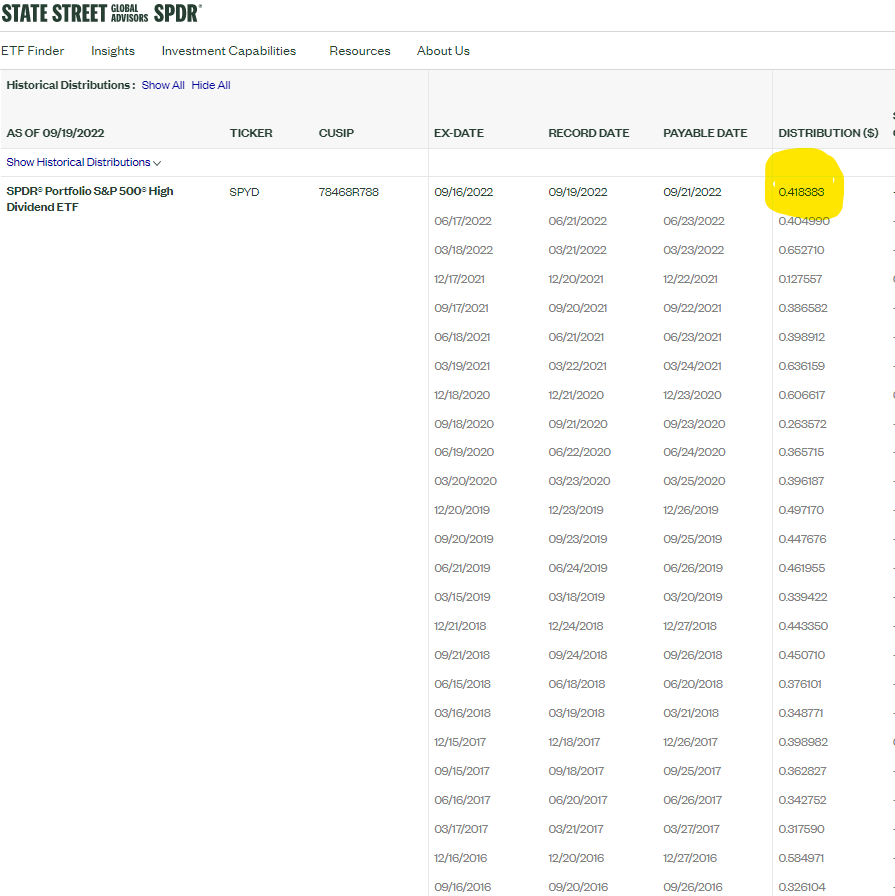This screenshot has width=895, height=896.
Task: Select payable date 12/26/2017
Action: click(x=690, y=743)
